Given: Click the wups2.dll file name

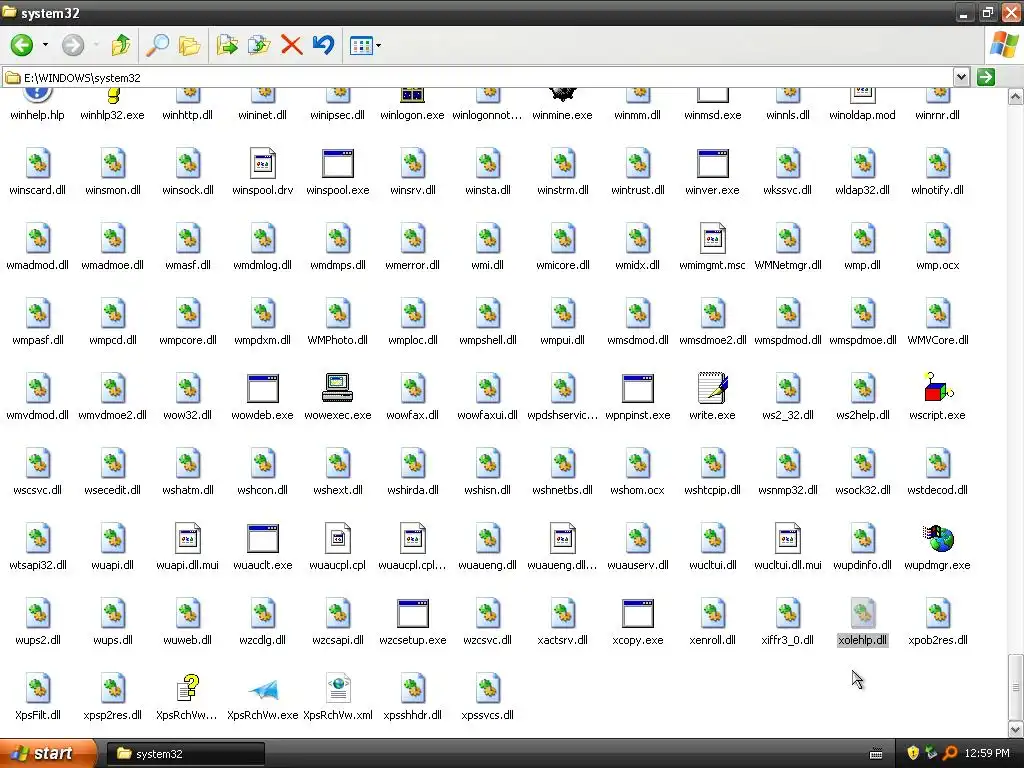Looking at the screenshot, I should click(x=38, y=640).
